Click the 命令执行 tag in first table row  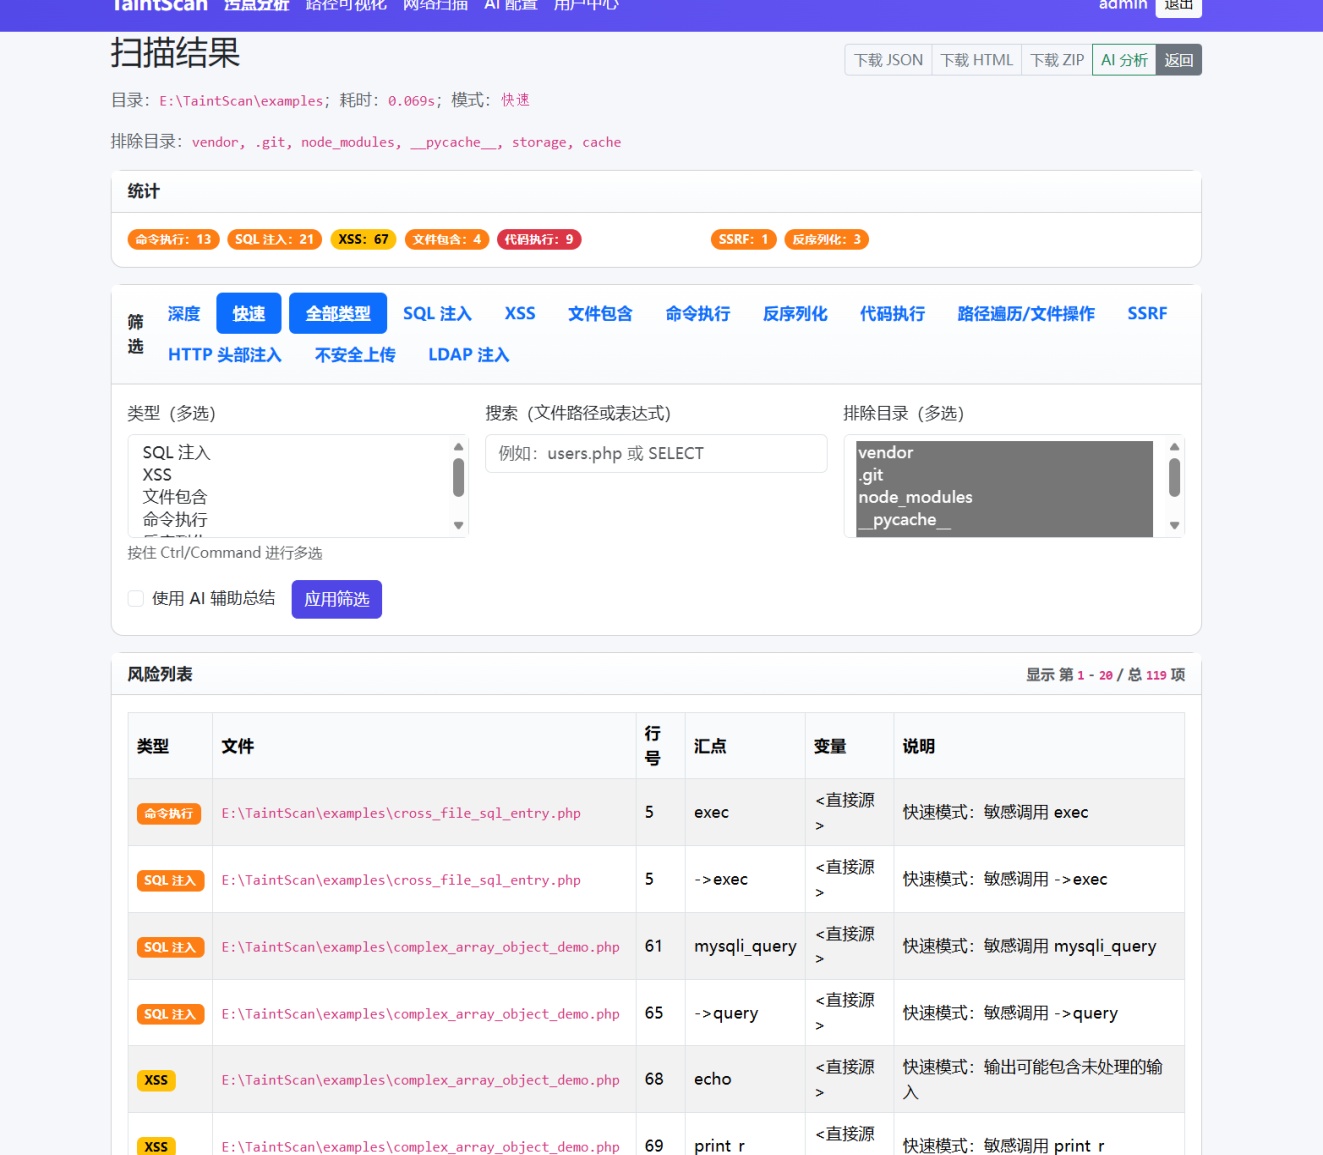pyautogui.click(x=169, y=814)
